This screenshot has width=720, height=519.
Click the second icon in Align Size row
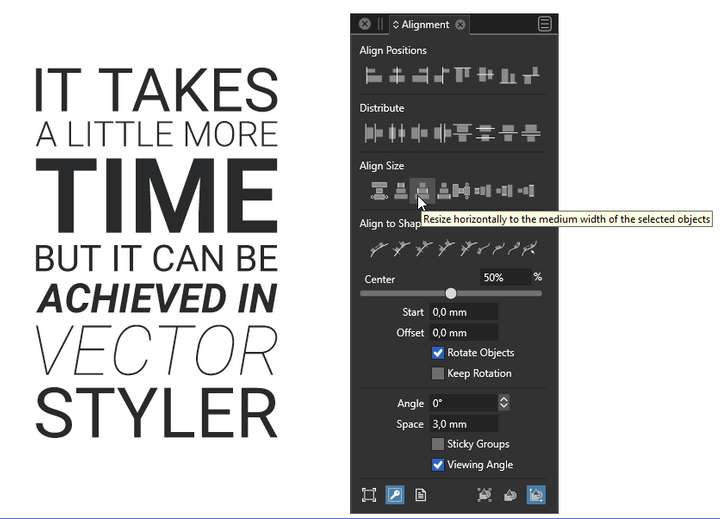(401, 191)
